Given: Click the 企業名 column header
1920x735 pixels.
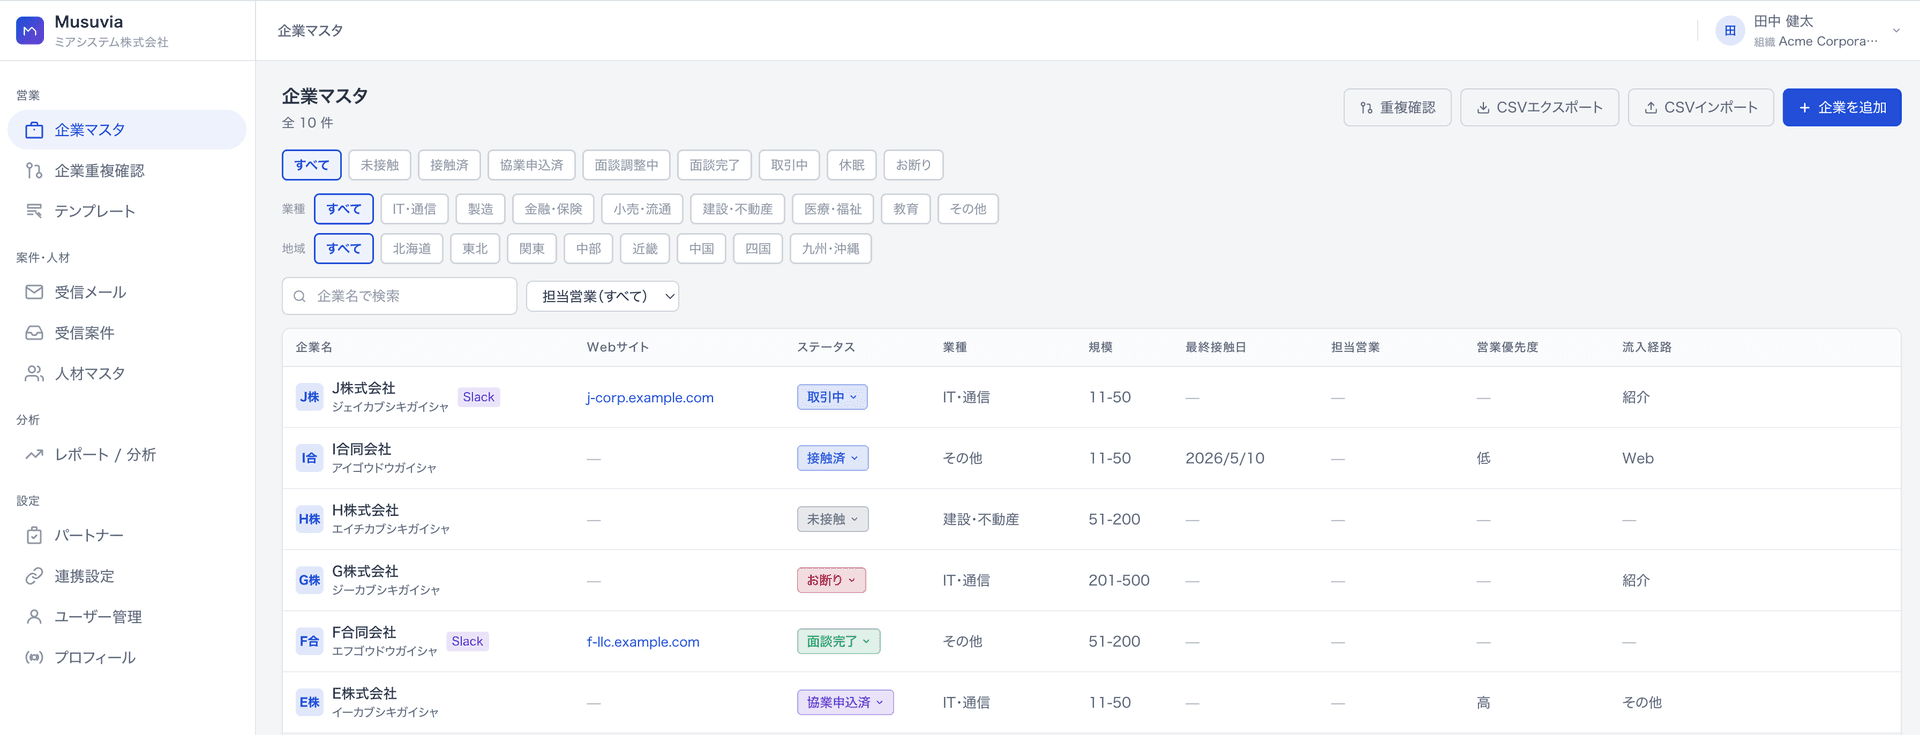Looking at the screenshot, I should (x=314, y=347).
